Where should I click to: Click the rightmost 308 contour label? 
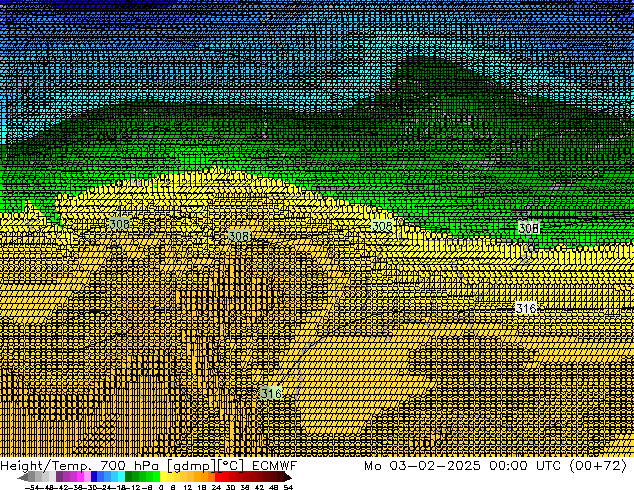[x=529, y=228]
